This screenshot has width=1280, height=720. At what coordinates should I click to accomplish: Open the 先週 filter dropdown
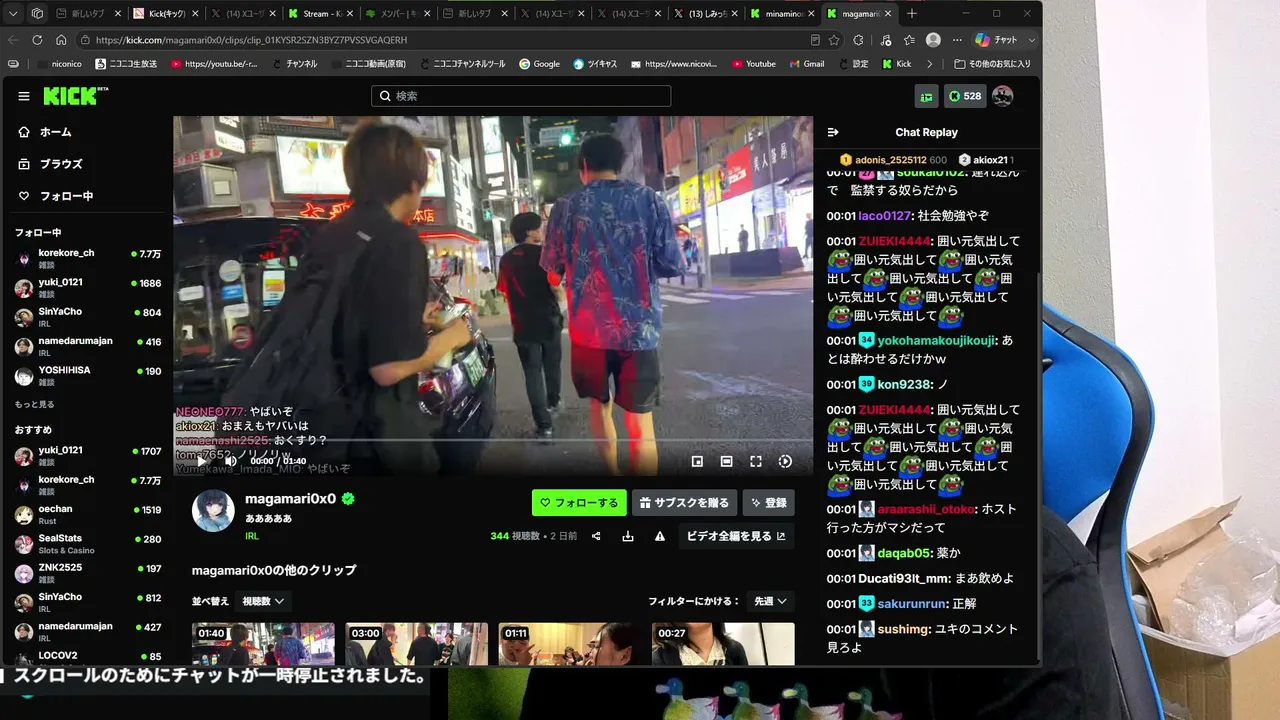[770, 601]
